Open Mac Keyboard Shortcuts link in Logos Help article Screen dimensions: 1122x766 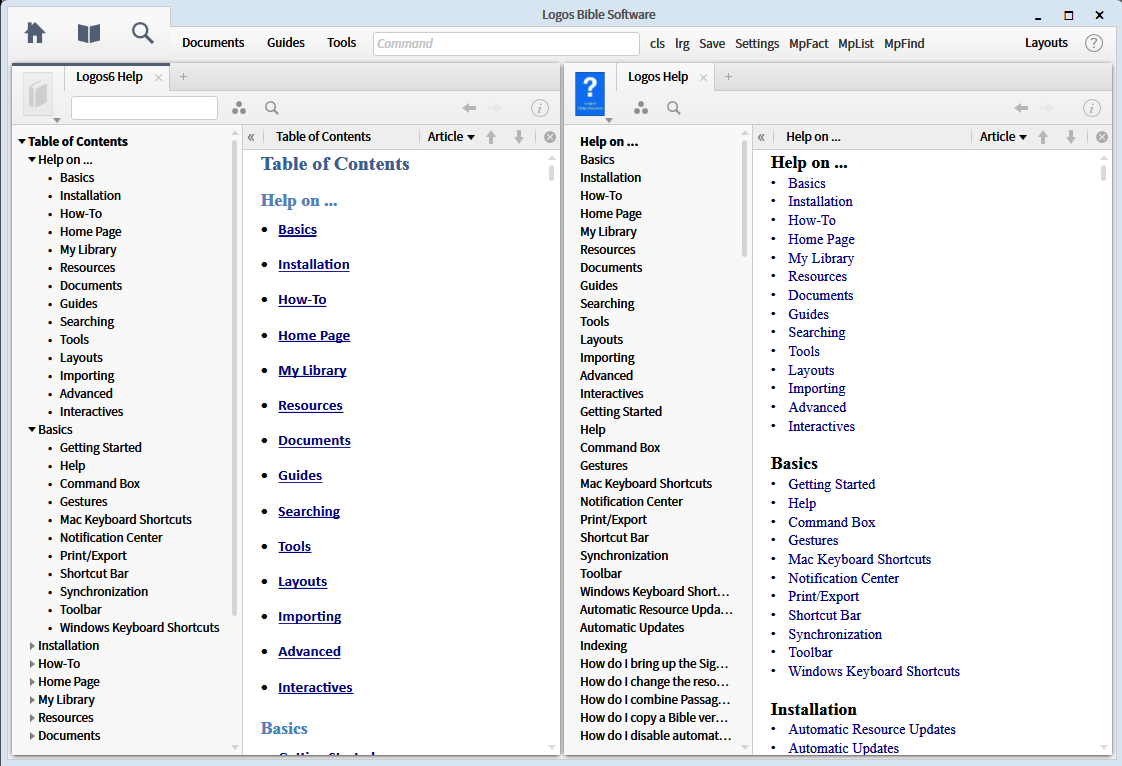[859, 560]
